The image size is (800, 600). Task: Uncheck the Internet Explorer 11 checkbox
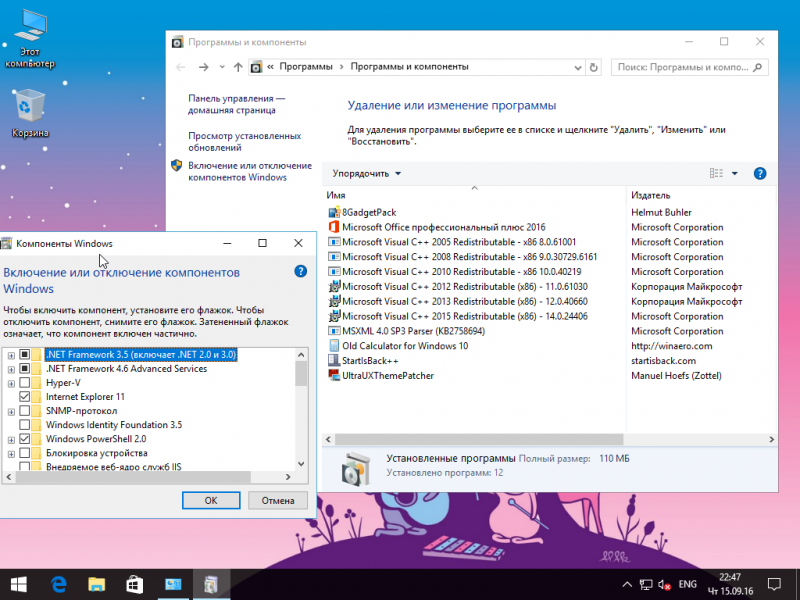click(x=24, y=396)
